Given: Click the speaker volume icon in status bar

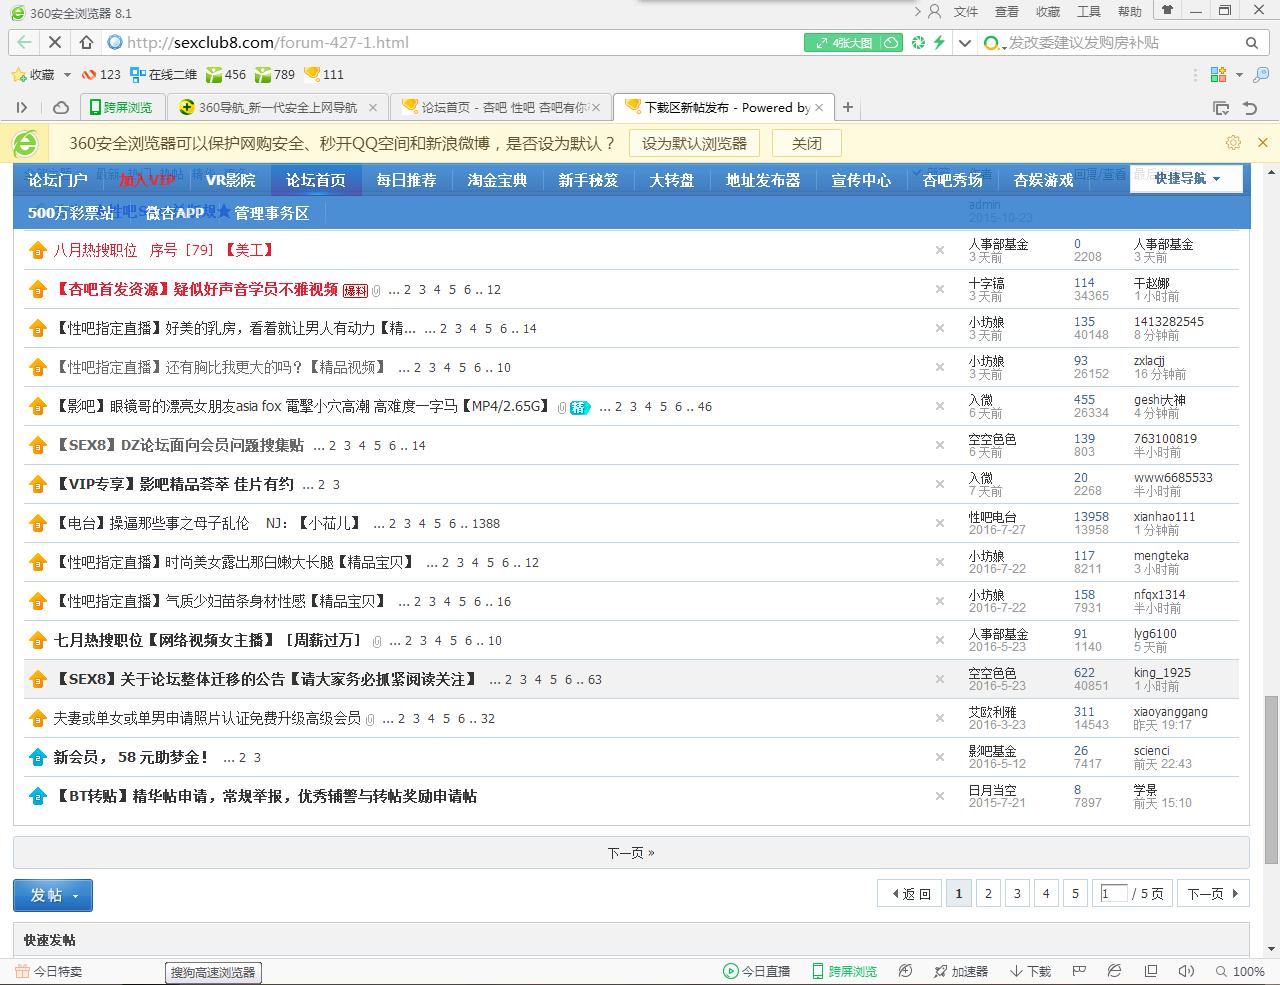Looking at the screenshot, I should 1186,971.
